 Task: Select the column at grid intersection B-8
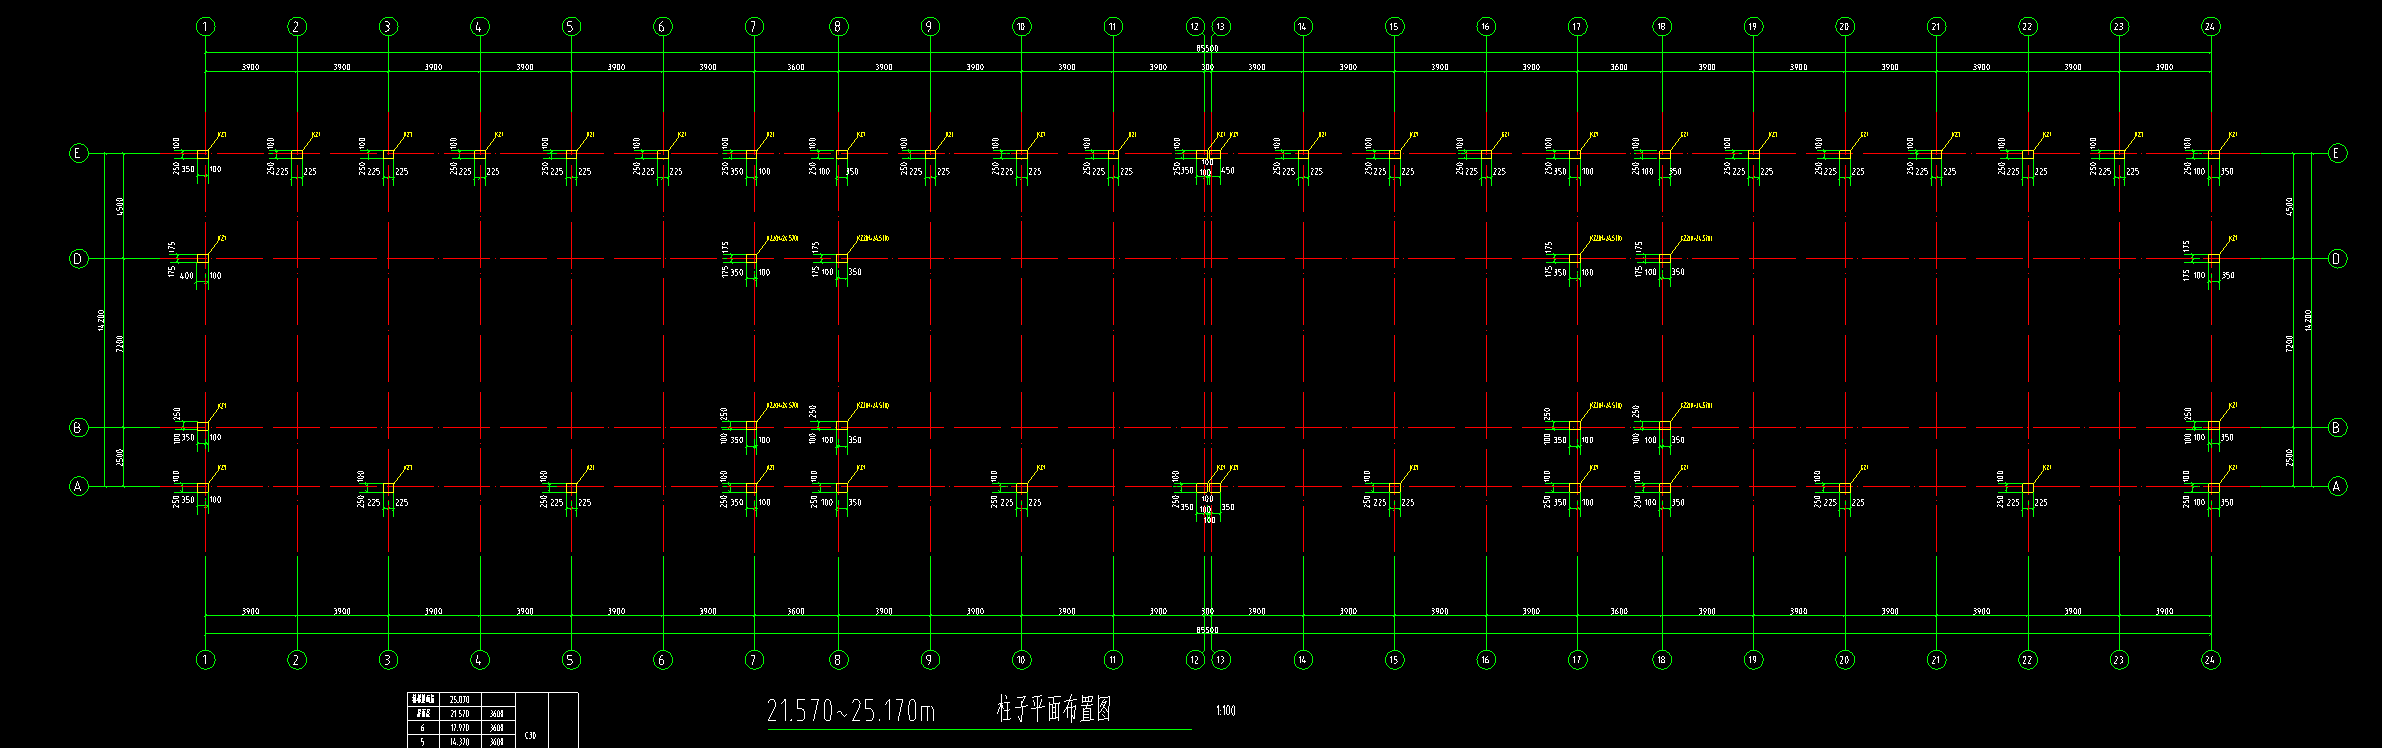(x=841, y=426)
